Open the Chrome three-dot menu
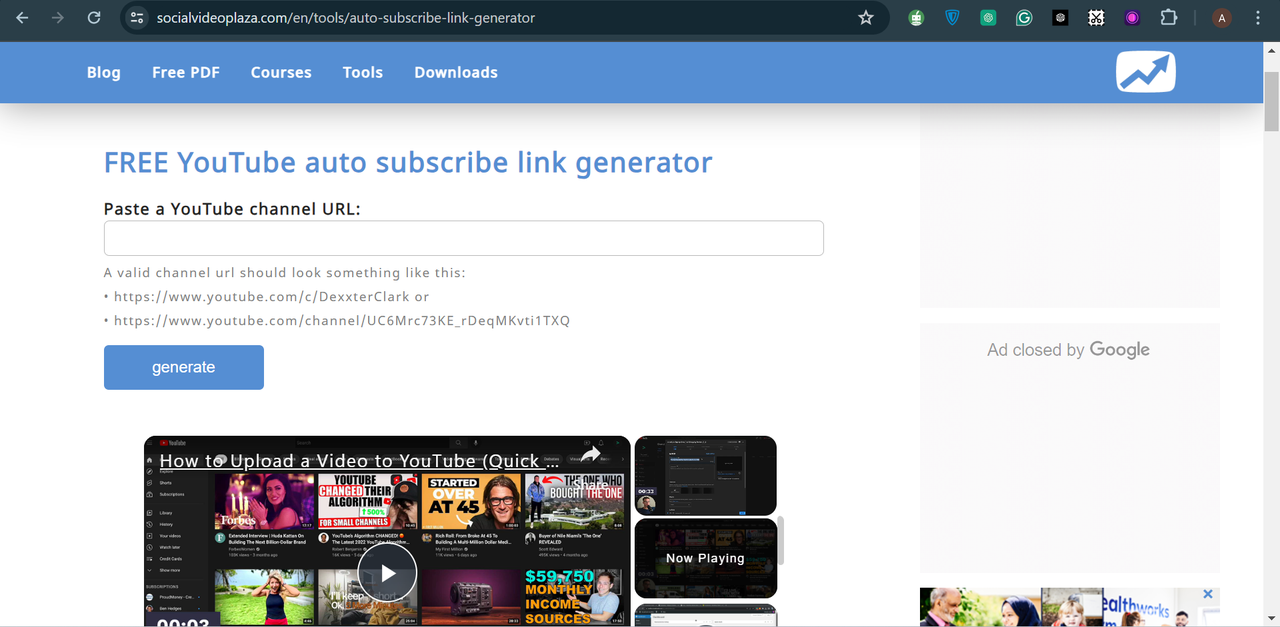This screenshot has height=627, width=1280. point(1257,18)
